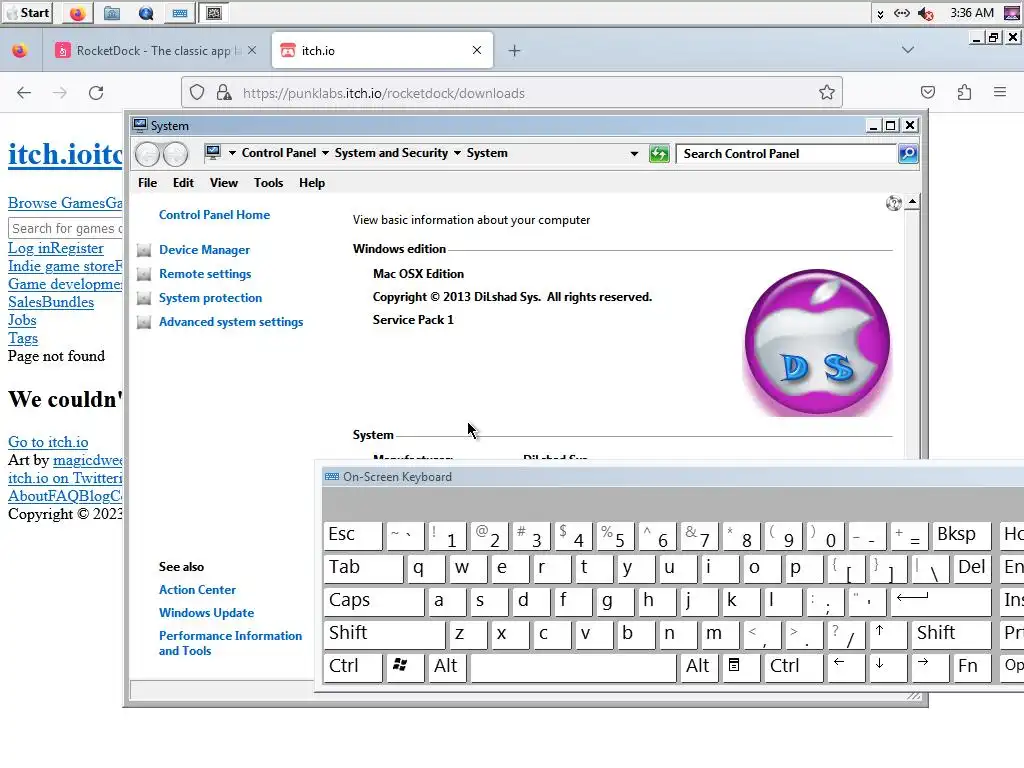Switch to the RocketDock browser tab
Image resolution: width=1024 pixels, height=768 pixels.
(x=157, y=50)
